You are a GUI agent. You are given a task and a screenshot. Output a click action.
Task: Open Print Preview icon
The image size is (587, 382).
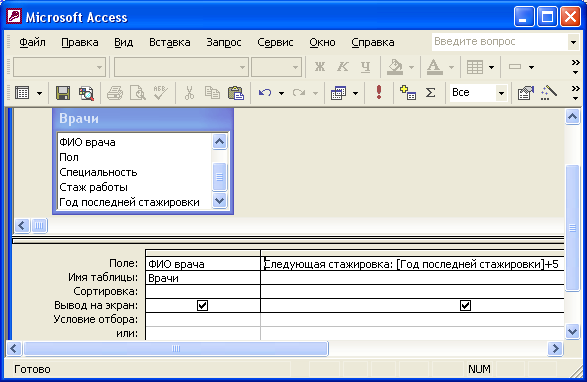138,93
